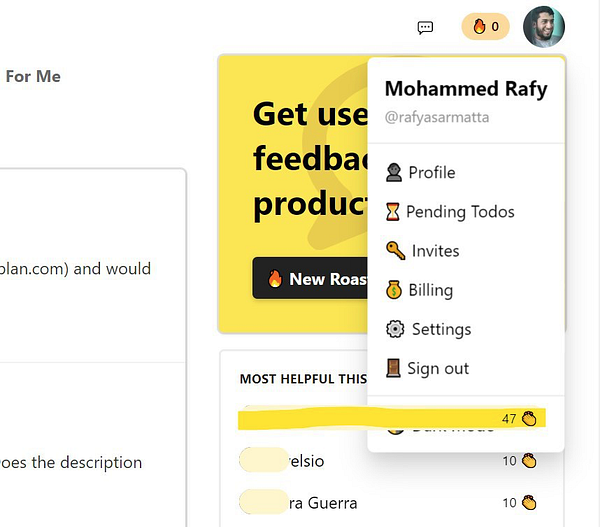600x527 pixels.
Task: Click the key icon beside Invites
Action: (x=394, y=251)
